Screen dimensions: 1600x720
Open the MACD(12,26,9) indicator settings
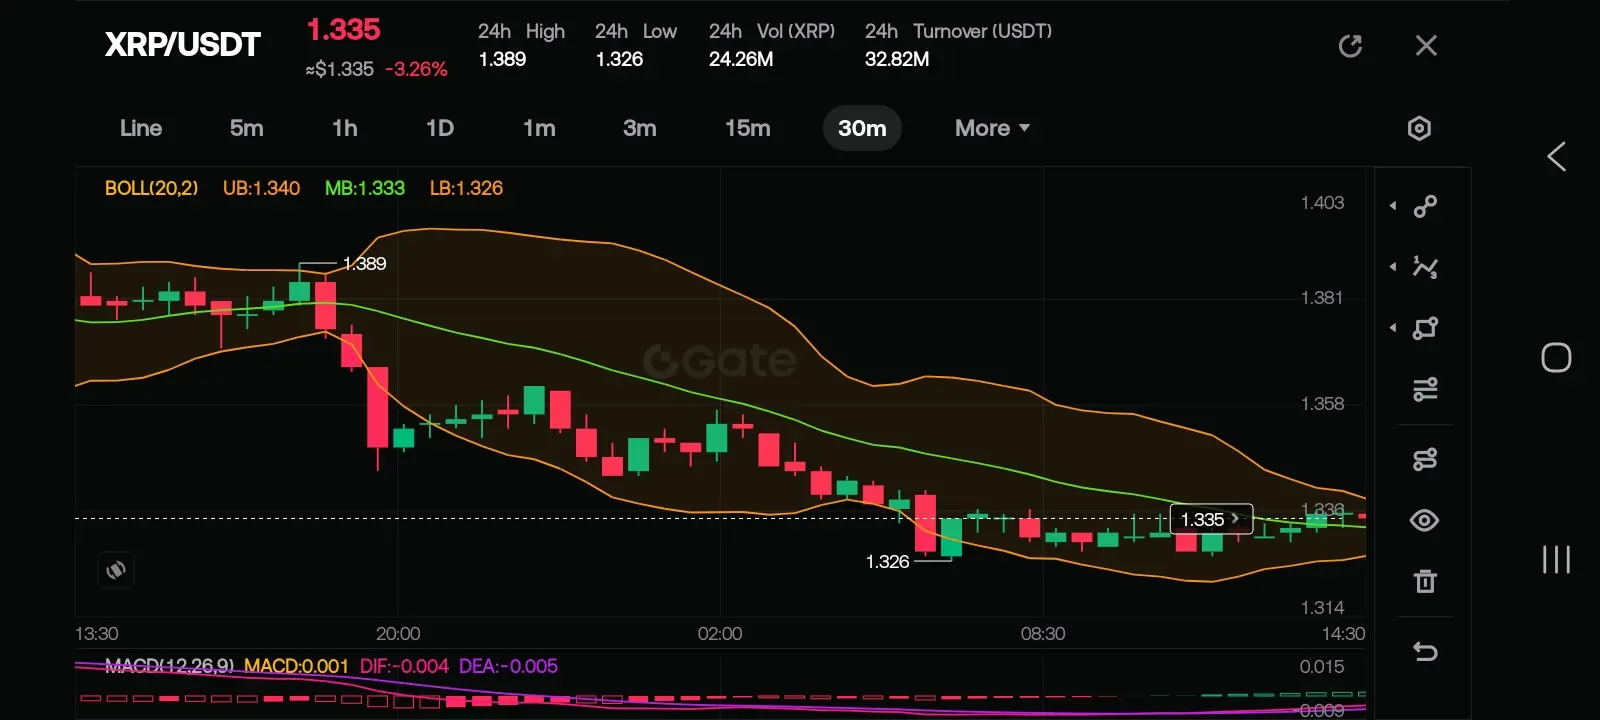(x=170, y=666)
